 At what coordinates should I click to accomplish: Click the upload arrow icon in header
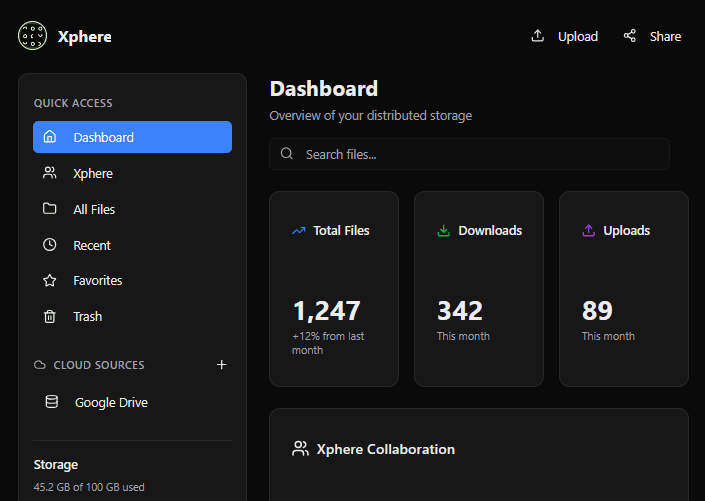[x=538, y=36]
